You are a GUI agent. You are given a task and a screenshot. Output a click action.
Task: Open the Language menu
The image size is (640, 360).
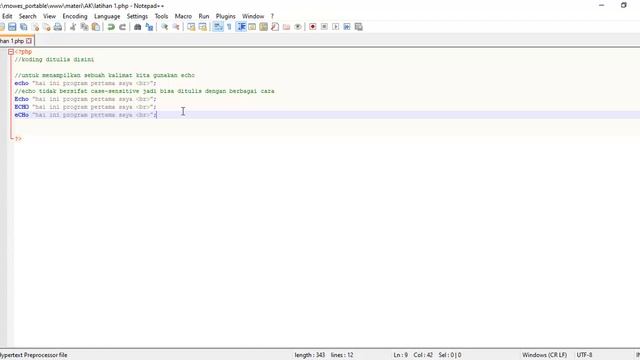click(x=107, y=16)
